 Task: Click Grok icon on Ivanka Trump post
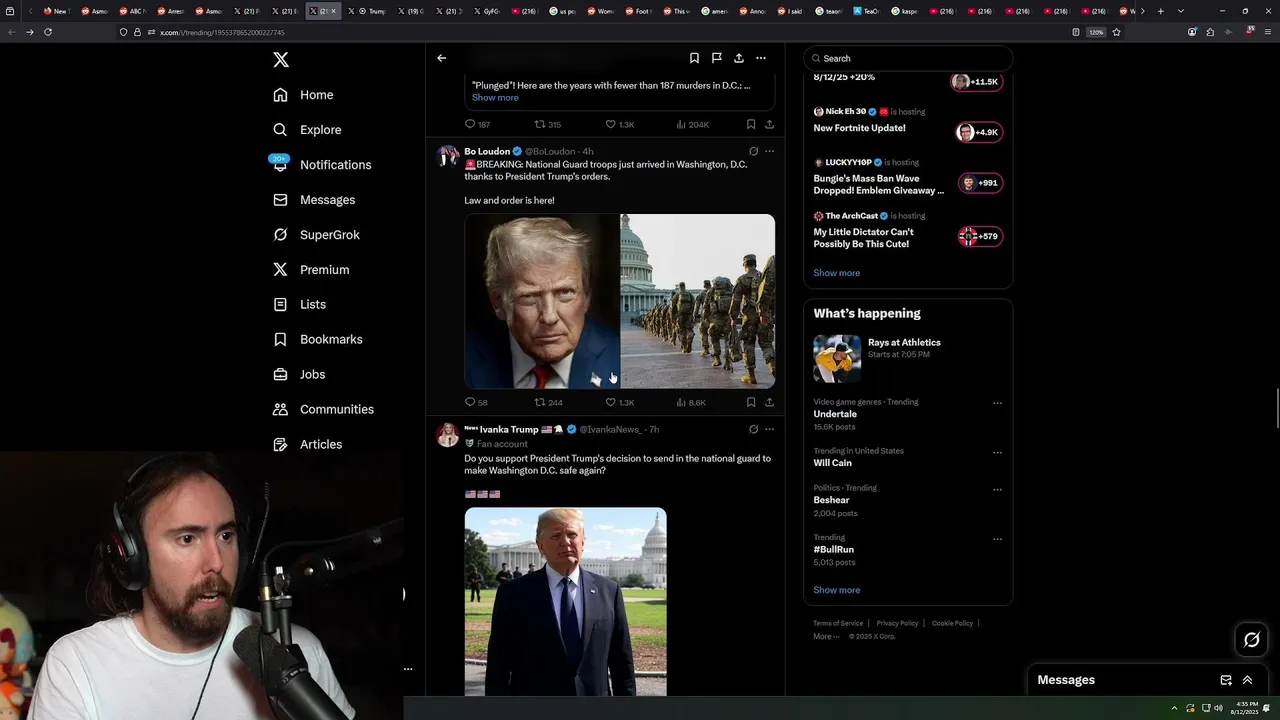click(753, 429)
